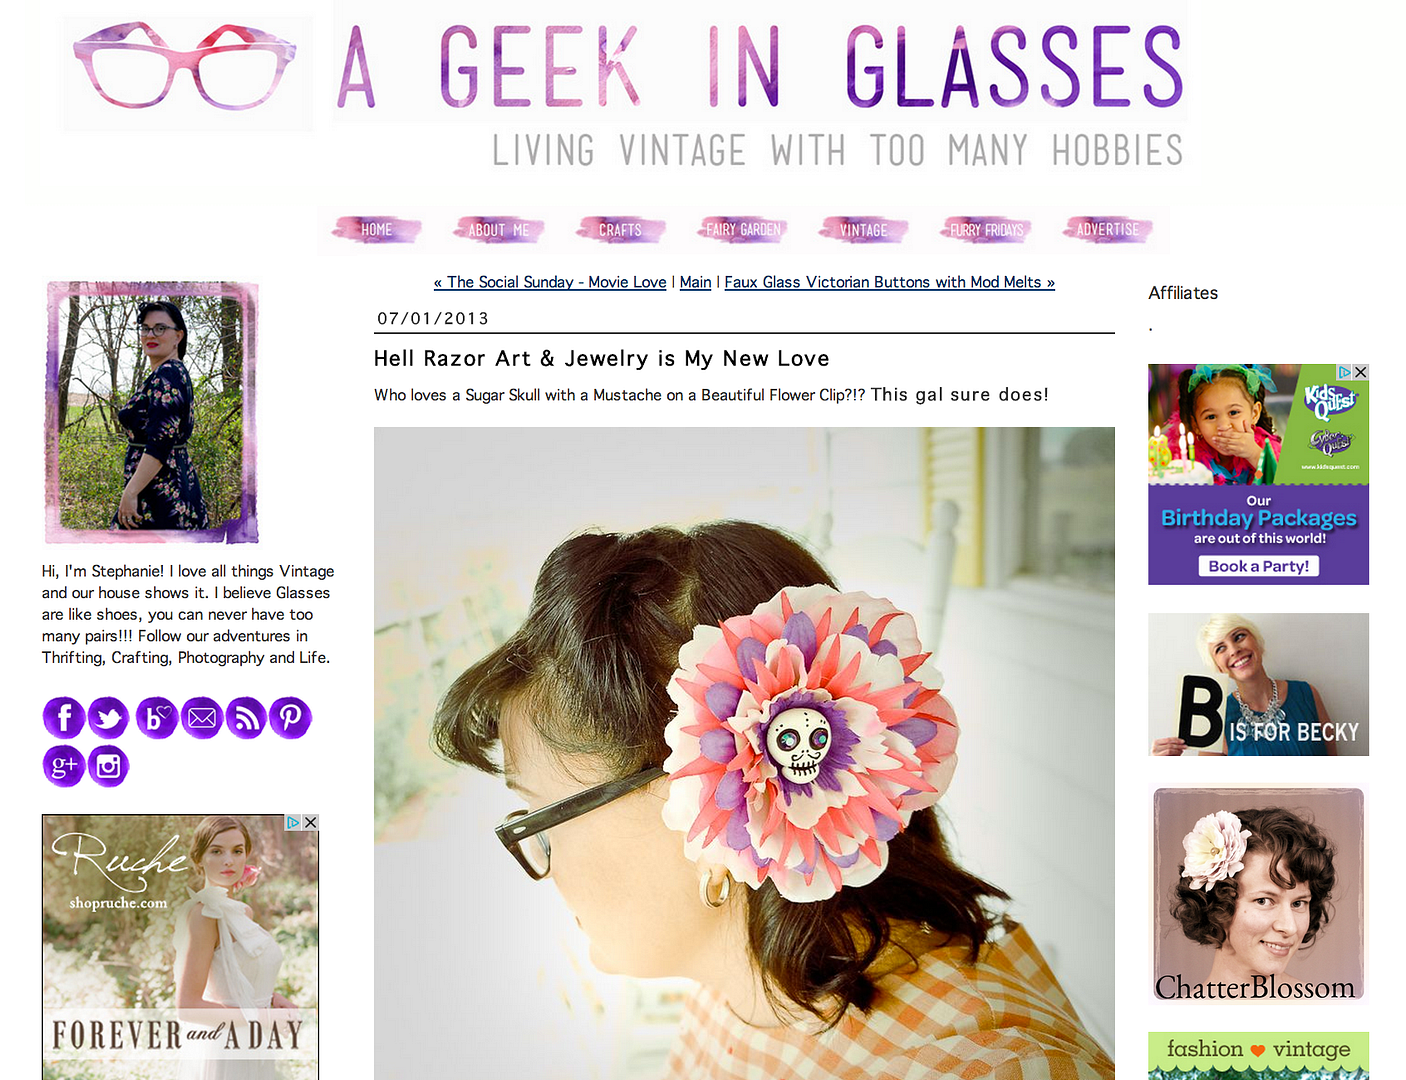Go to the Home menu item
Screen dimensions: 1406x1080
coord(377,230)
